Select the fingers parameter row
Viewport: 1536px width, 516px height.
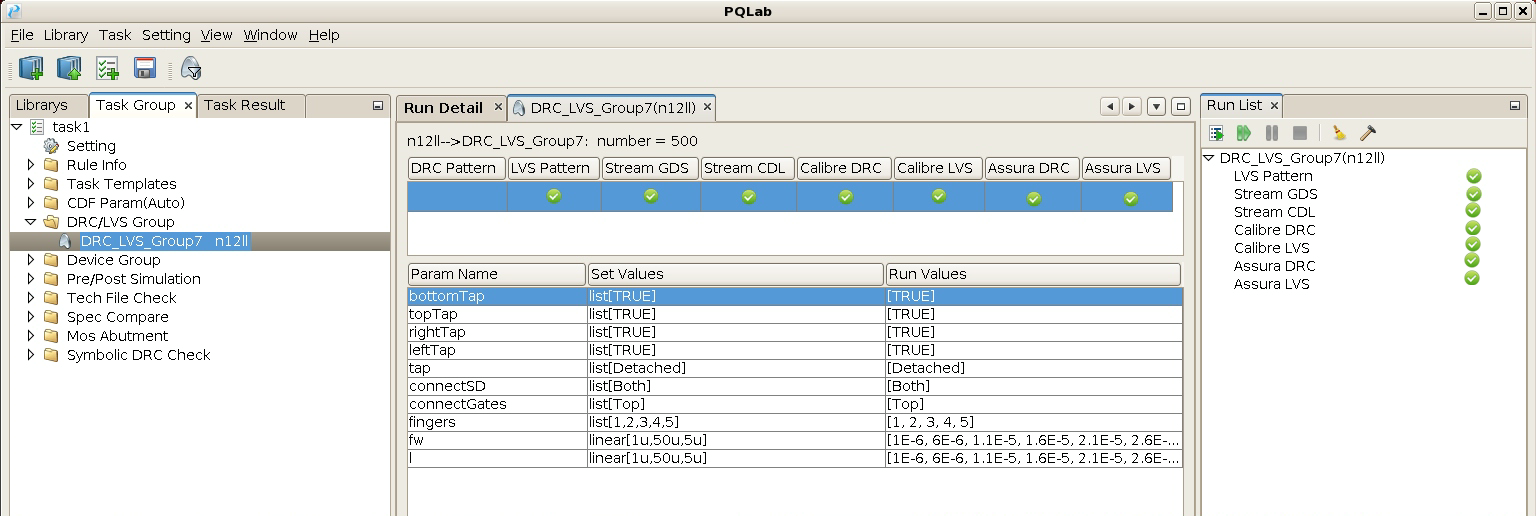(496, 422)
